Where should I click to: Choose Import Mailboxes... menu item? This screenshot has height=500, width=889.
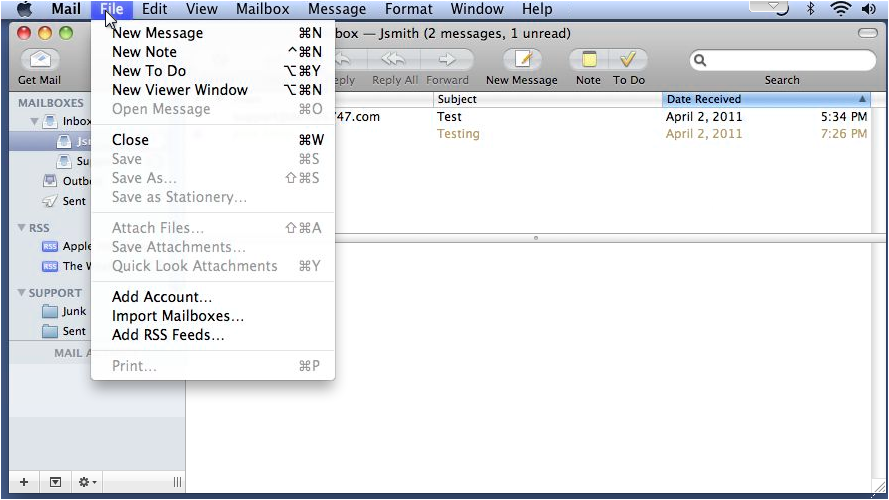(213, 316)
